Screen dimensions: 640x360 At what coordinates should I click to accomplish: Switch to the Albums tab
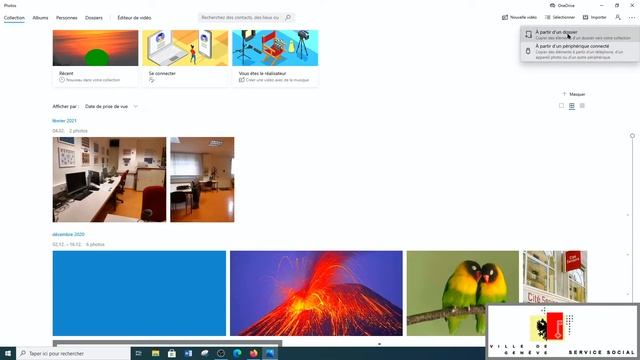[40, 18]
